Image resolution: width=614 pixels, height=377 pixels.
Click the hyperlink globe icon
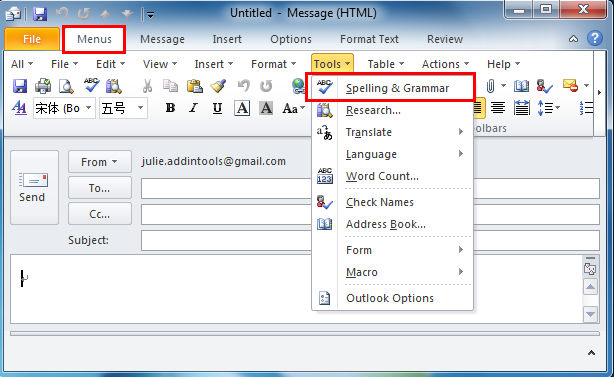[298, 86]
